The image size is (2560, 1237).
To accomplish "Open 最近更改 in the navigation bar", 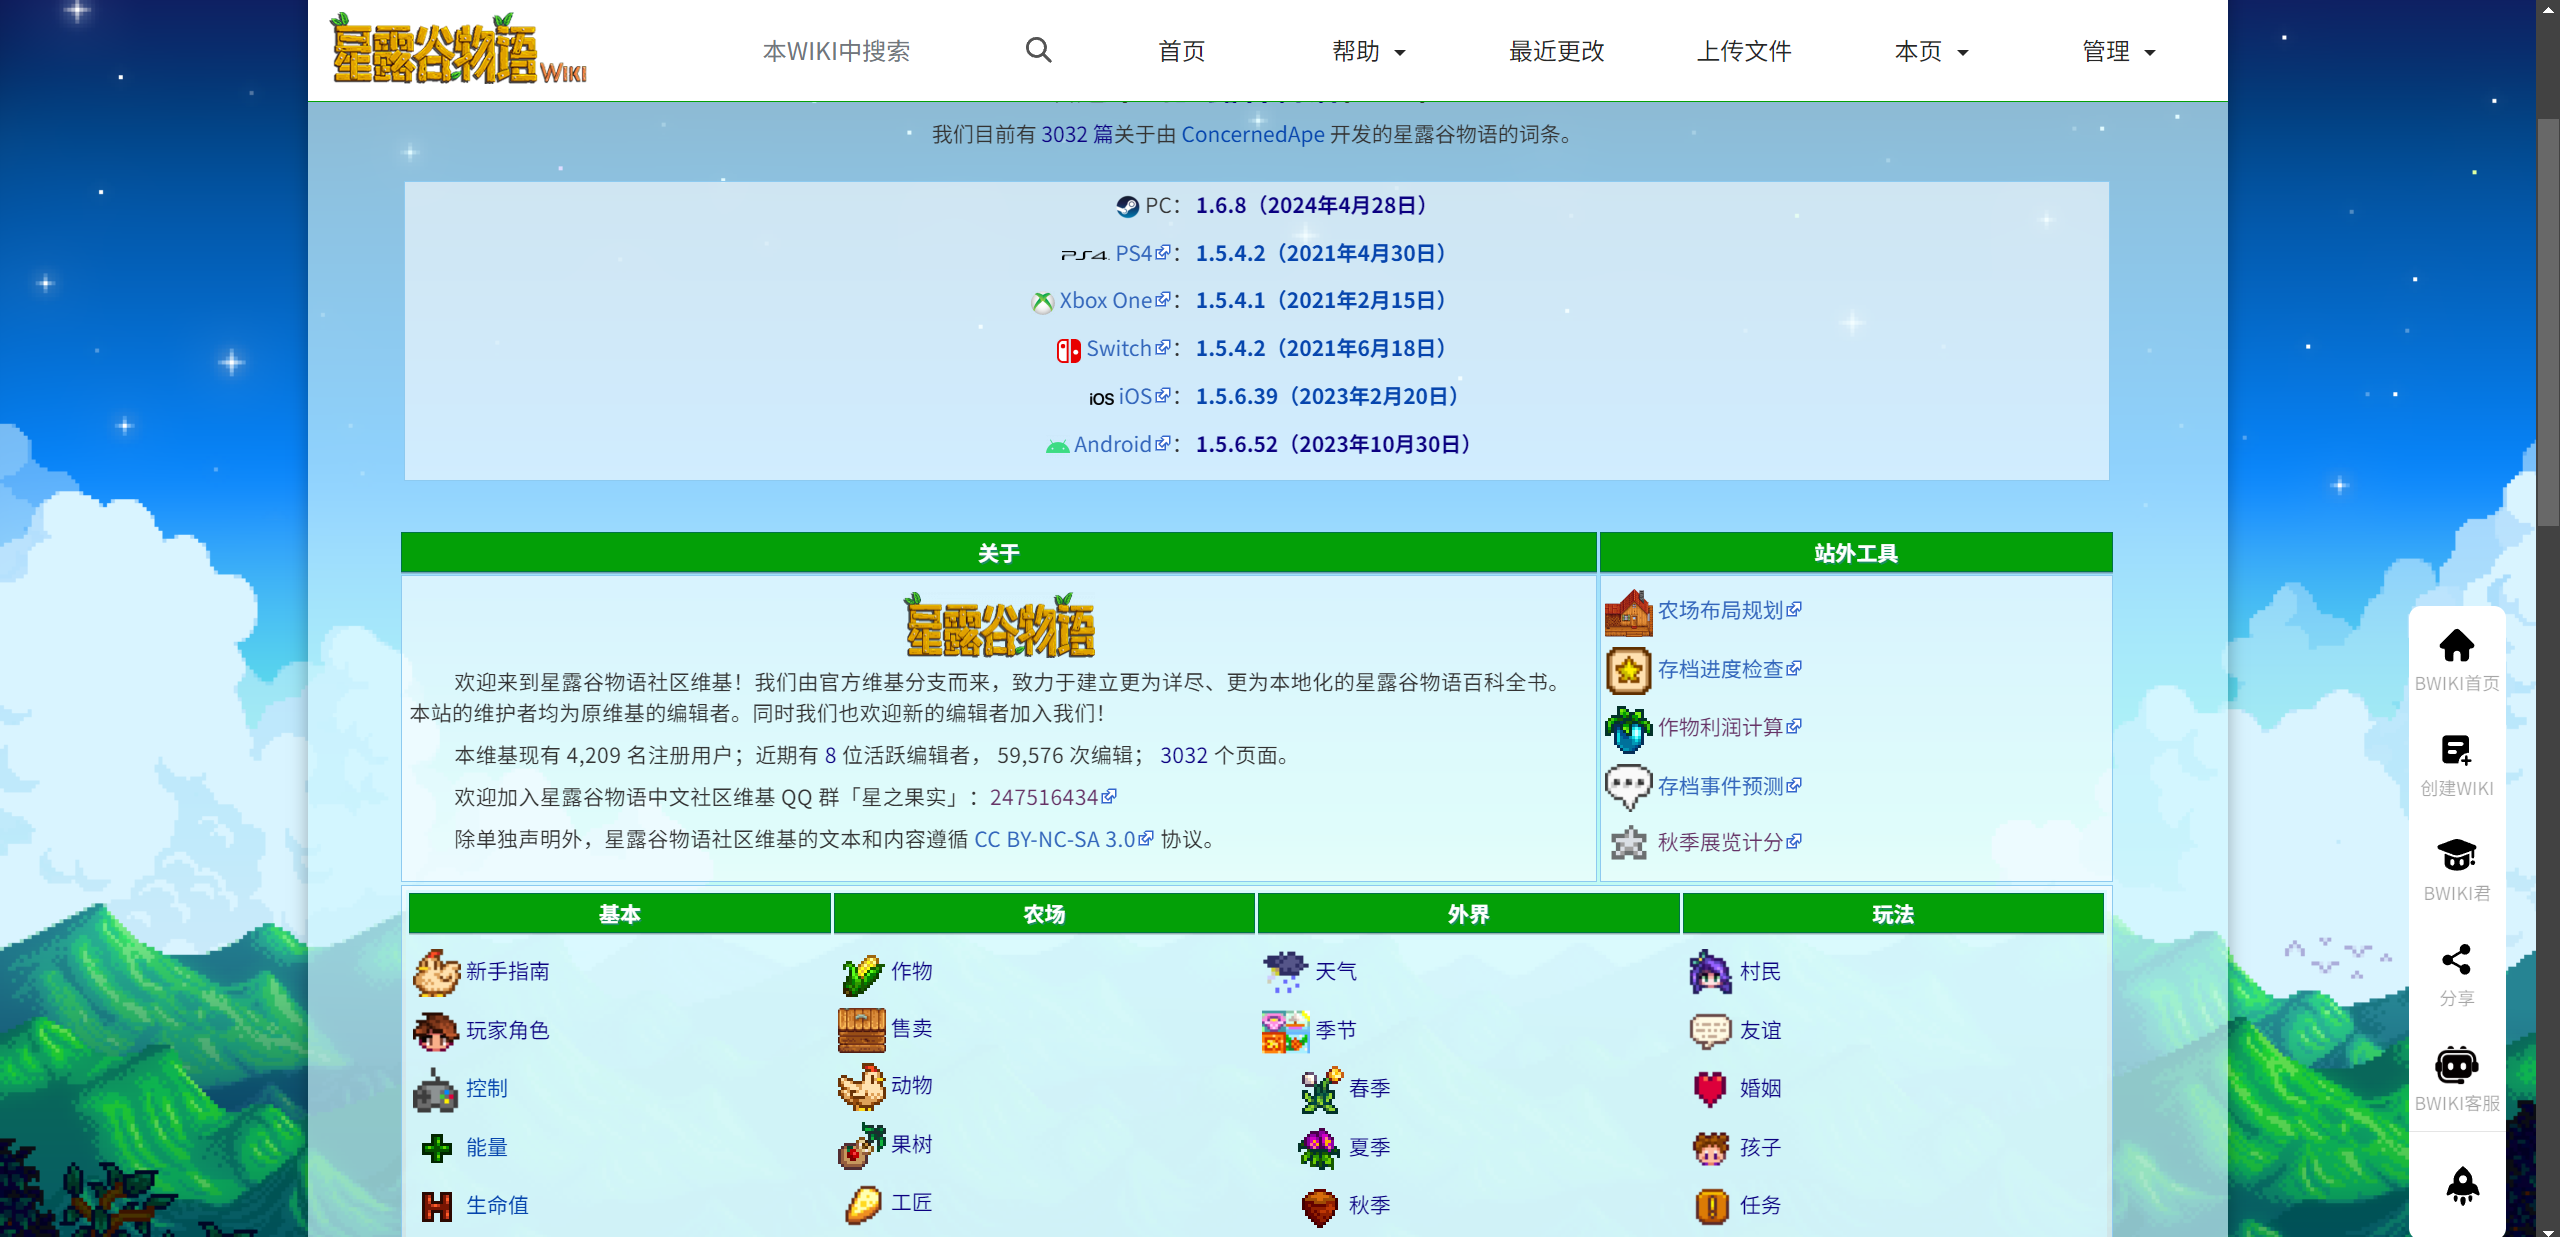I will pyautogui.click(x=1556, y=51).
